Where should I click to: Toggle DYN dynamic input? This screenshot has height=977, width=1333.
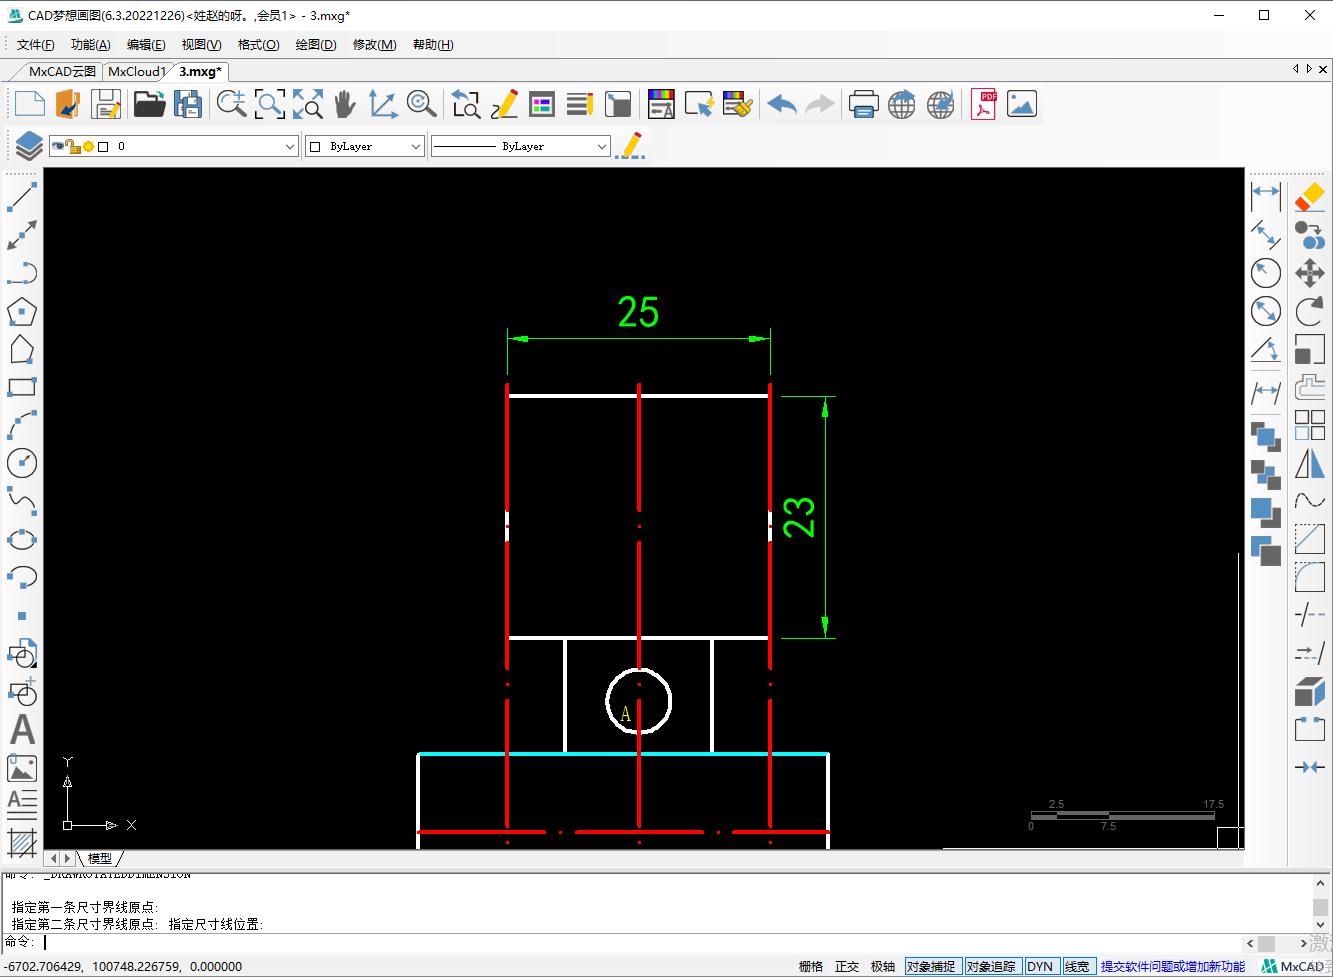(1040, 966)
